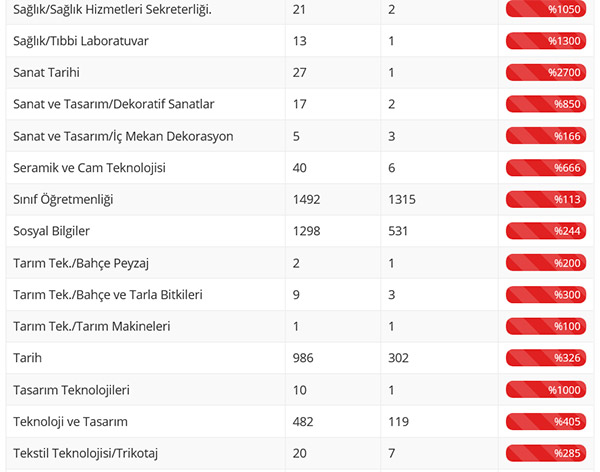Click the %1000 Tasarım Teknolojileri bar
Screen dimensions: 600x472
546,390
